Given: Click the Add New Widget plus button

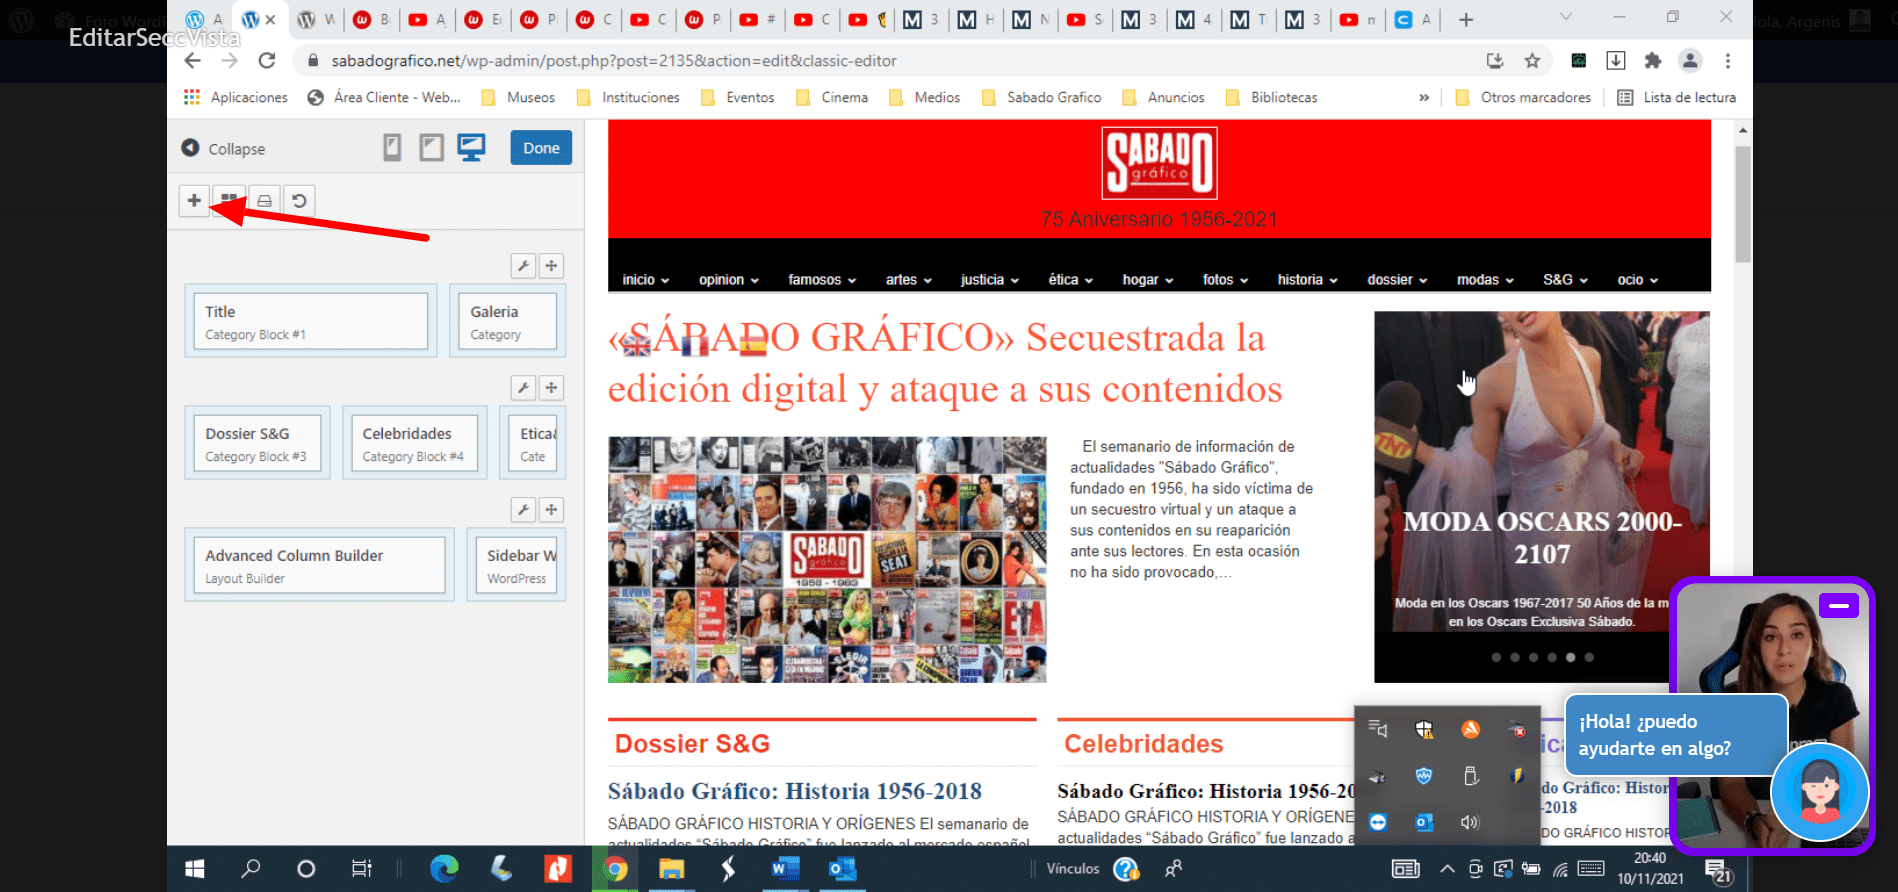Looking at the screenshot, I should click(194, 200).
